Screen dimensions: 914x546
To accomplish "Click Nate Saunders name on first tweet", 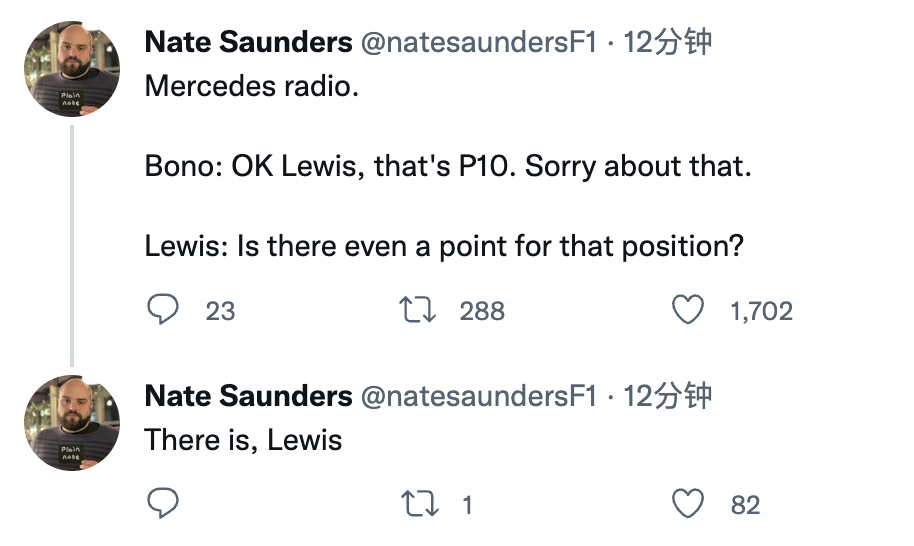I will (248, 42).
